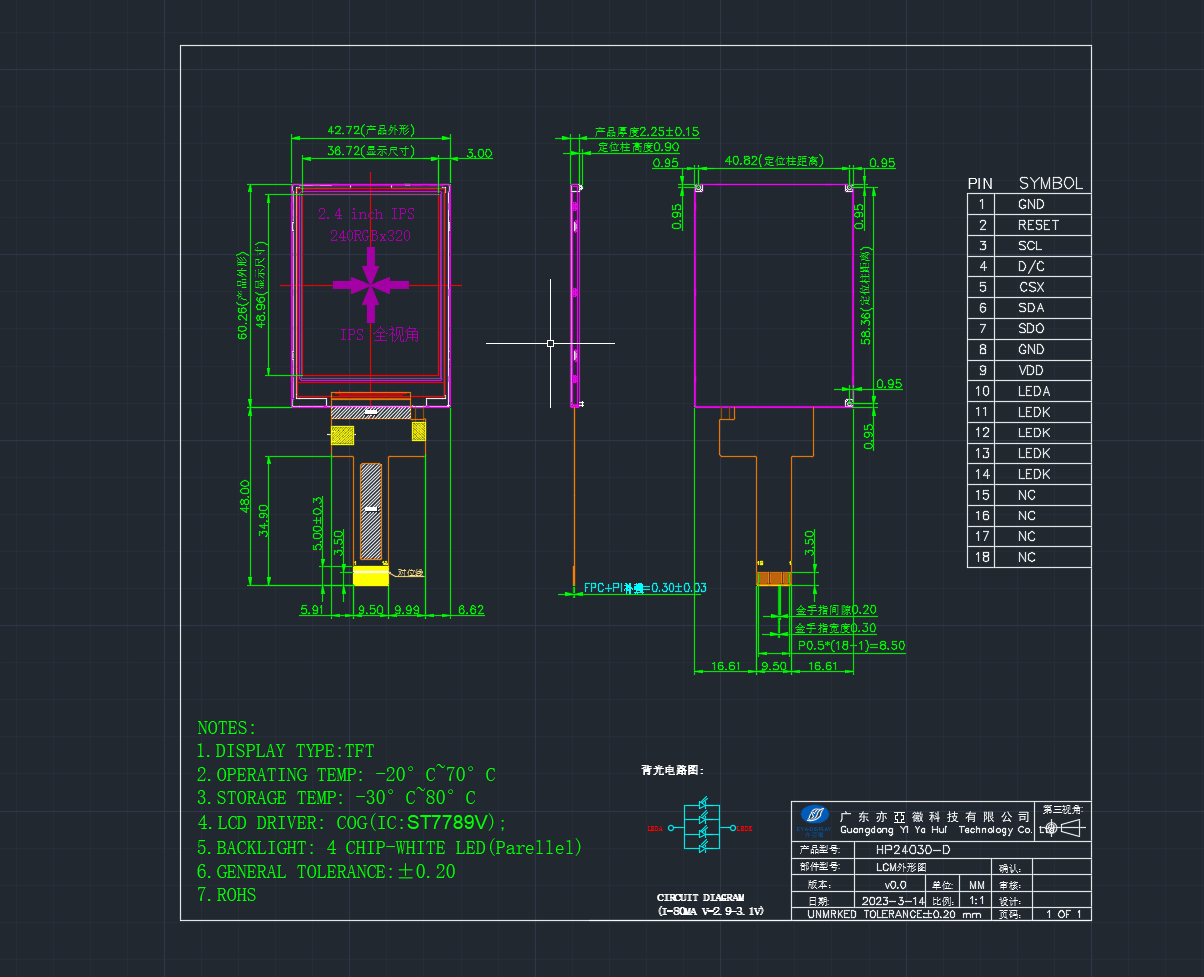Select the "34.90" dimension text

pyautogui.click(x=263, y=521)
